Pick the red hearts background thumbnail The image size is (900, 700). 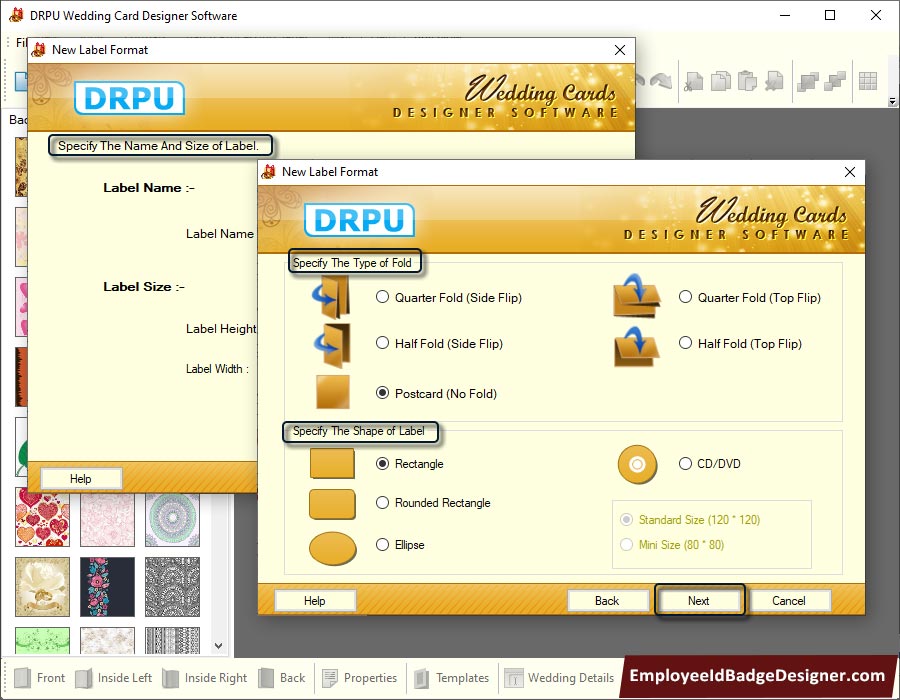[42, 518]
